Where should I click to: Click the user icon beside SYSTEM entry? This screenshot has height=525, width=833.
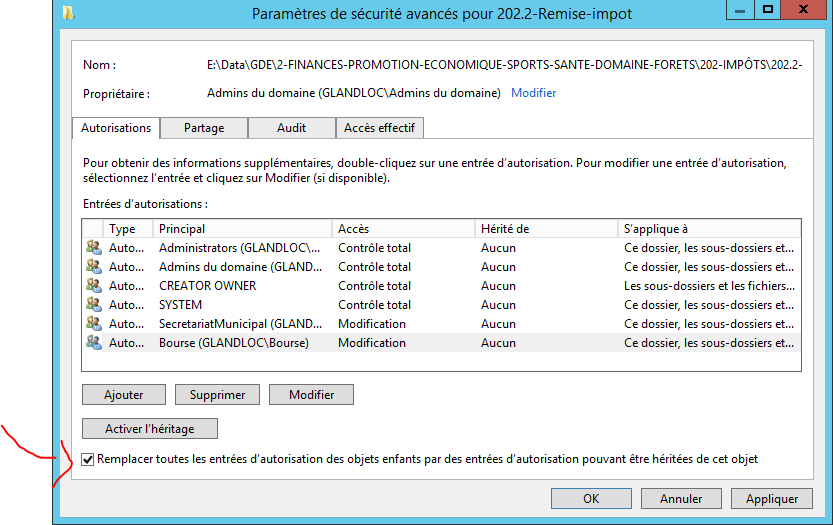click(x=94, y=305)
